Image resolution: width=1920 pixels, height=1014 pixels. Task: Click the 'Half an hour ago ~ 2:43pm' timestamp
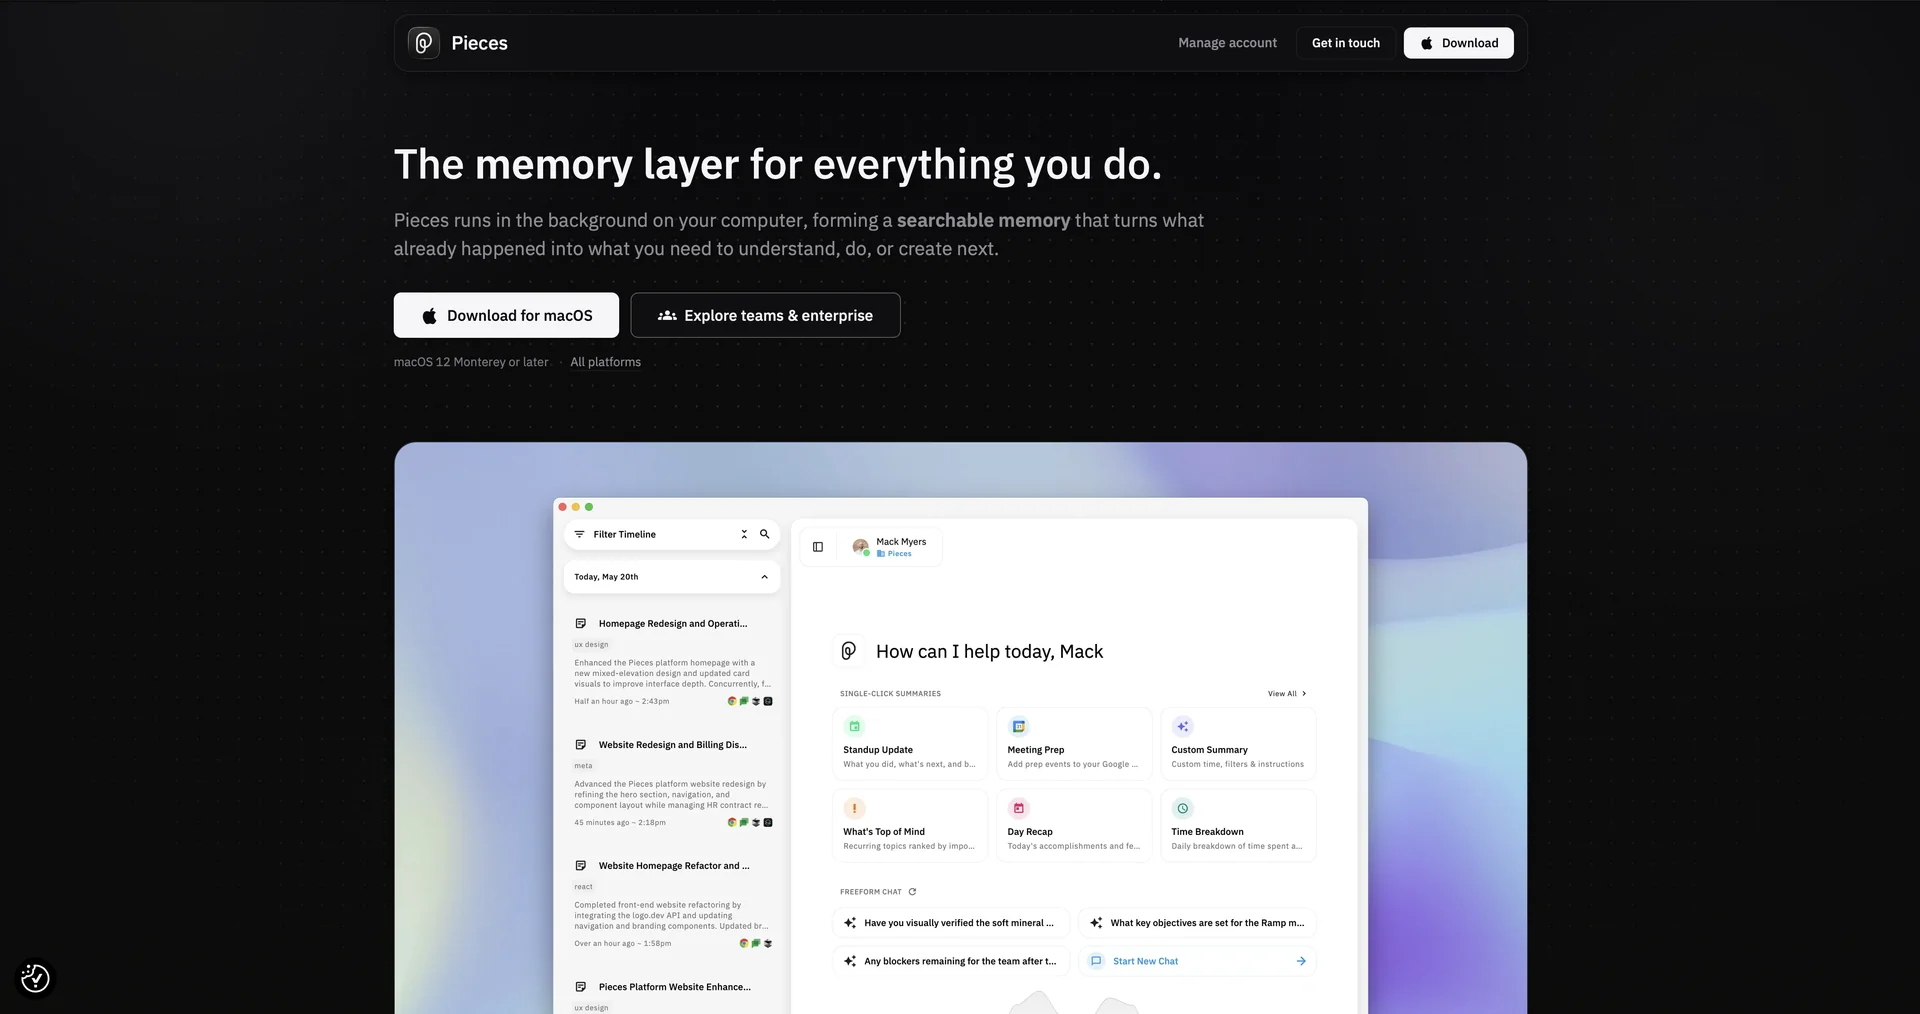point(622,701)
